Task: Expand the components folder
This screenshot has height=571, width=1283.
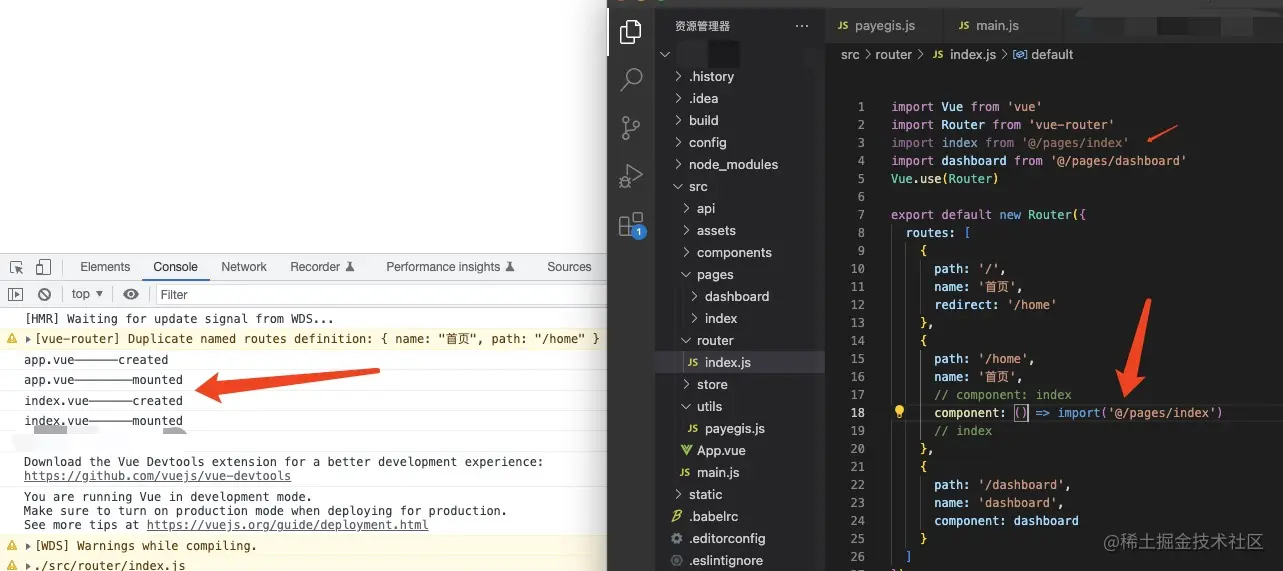Action: 740,252
